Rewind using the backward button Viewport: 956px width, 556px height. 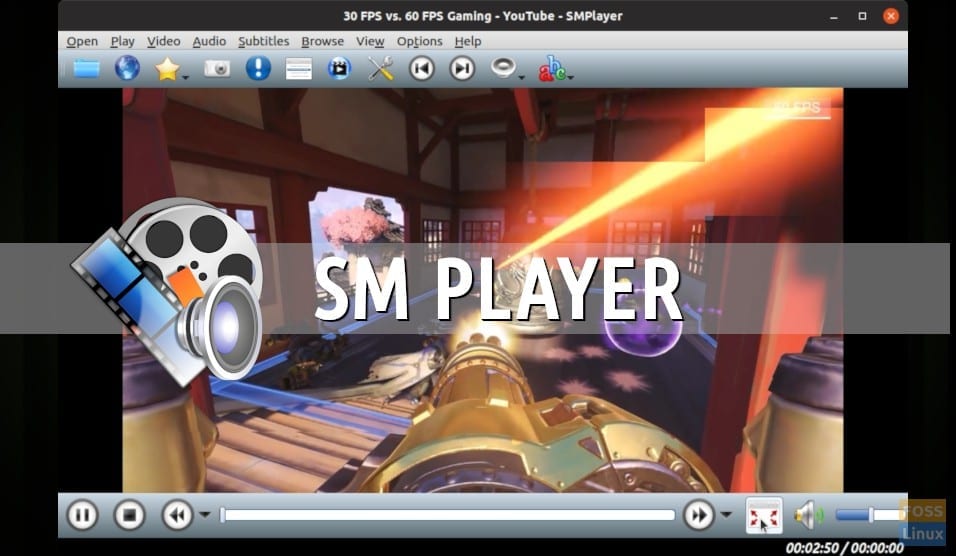coord(177,515)
